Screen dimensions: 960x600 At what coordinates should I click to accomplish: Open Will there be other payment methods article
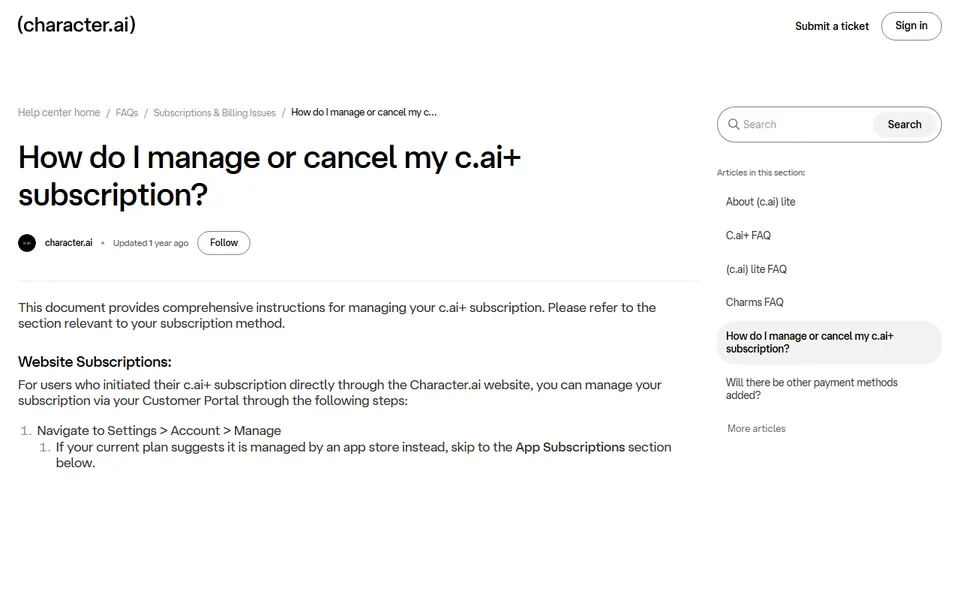pos(812,389)
